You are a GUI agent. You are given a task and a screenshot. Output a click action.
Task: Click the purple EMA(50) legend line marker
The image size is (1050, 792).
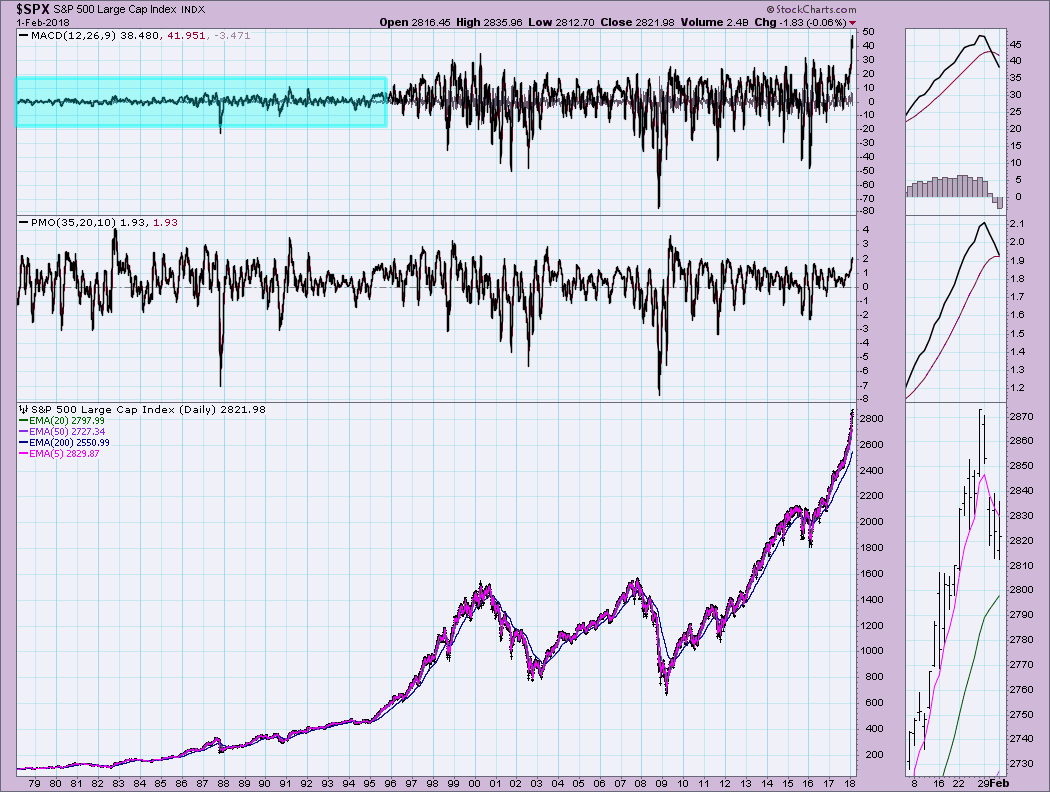click(x=24, y=432)
